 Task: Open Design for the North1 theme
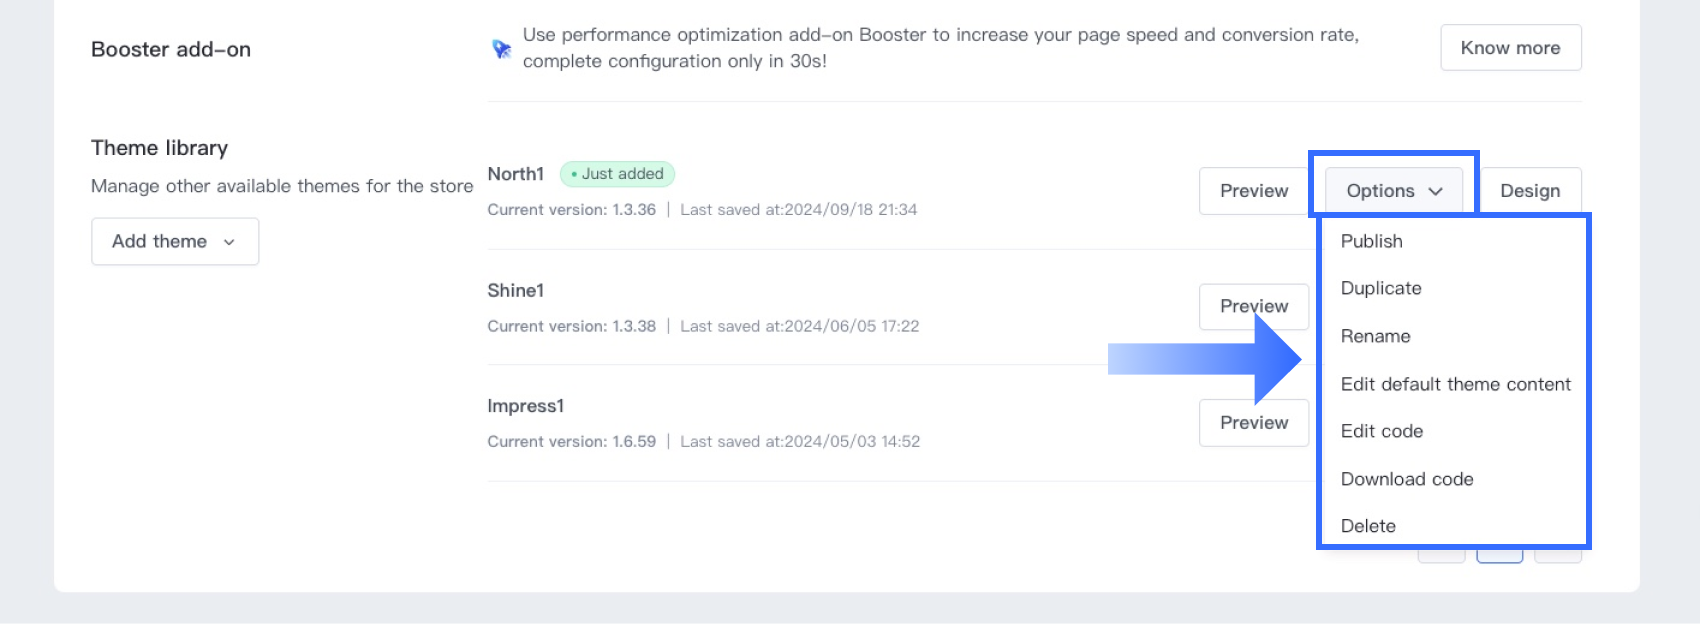[1529, 191]
